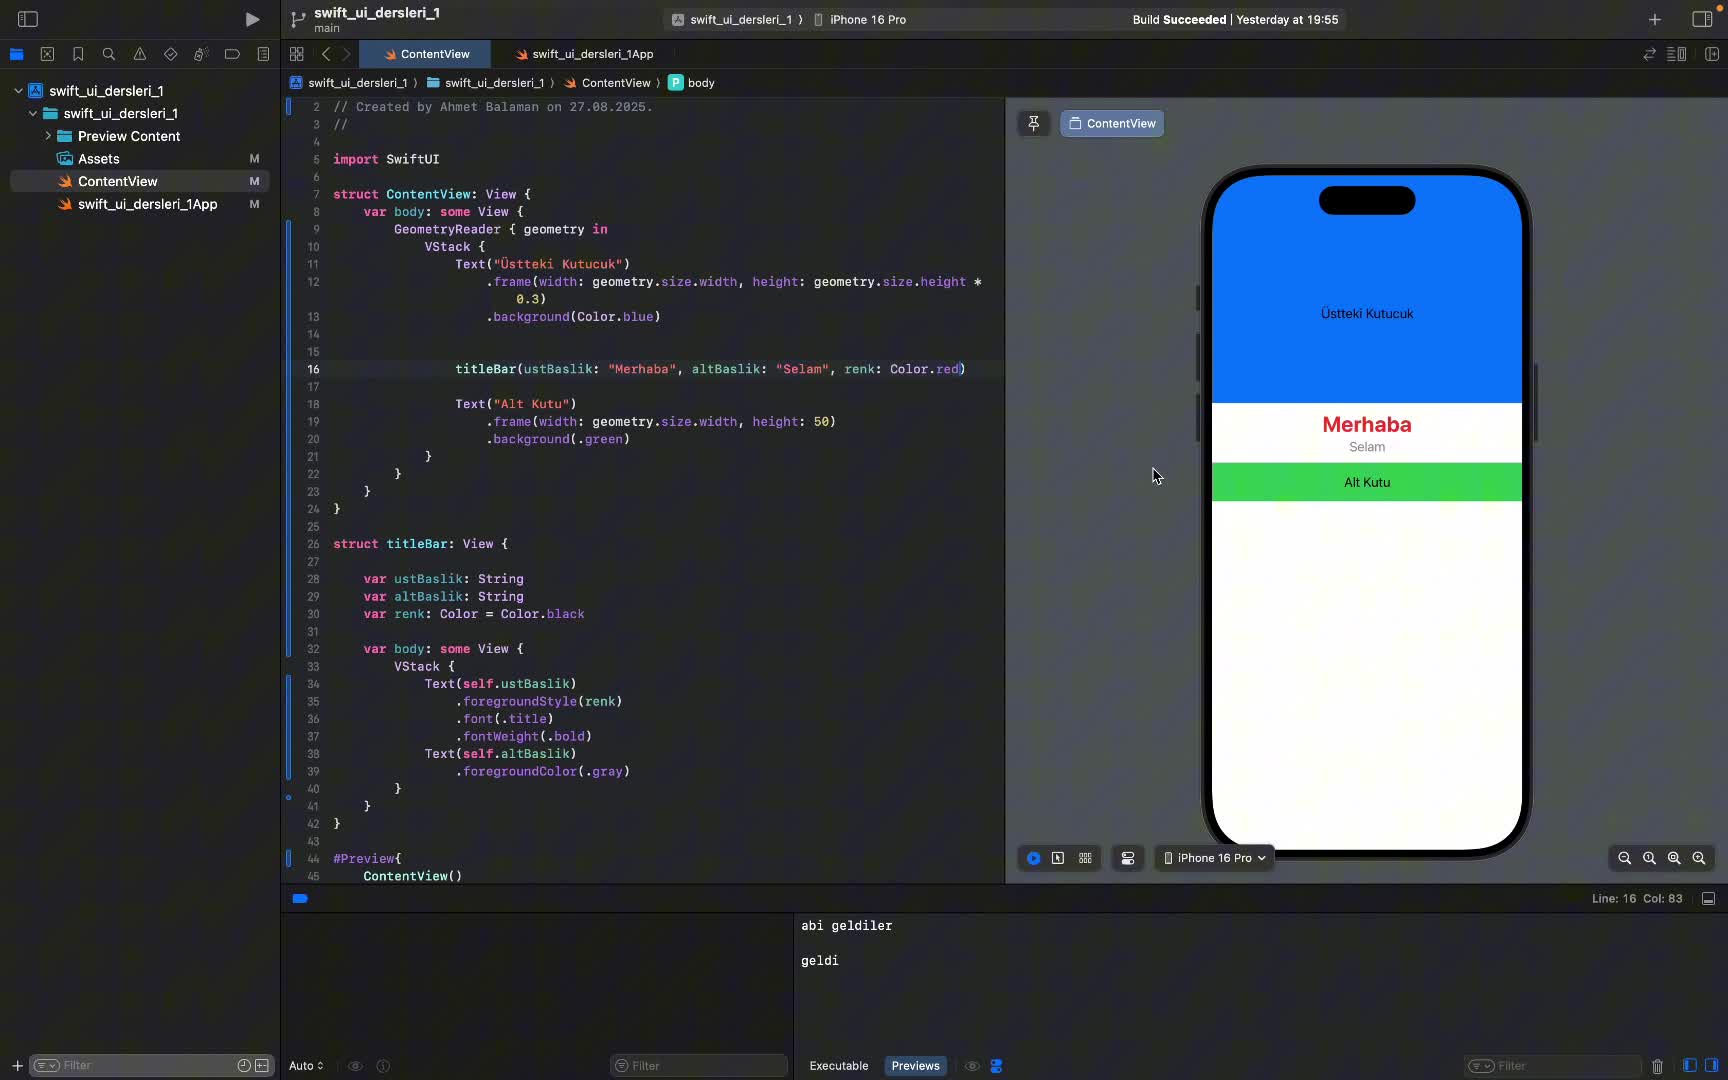
Task: Open ContentView segment in the jump bar
Action: [x=607, y=83]
